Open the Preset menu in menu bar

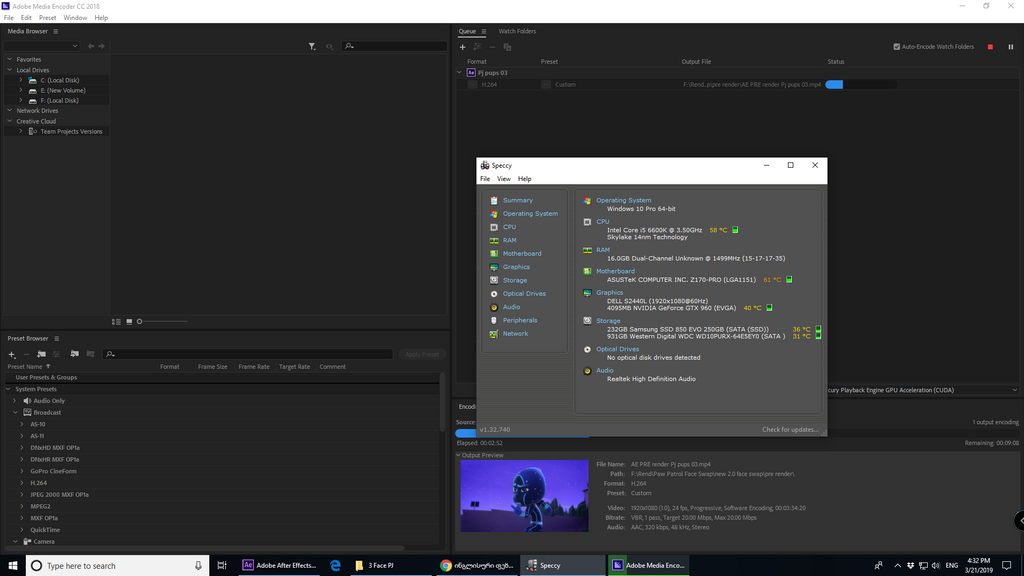tap(47, 18)
